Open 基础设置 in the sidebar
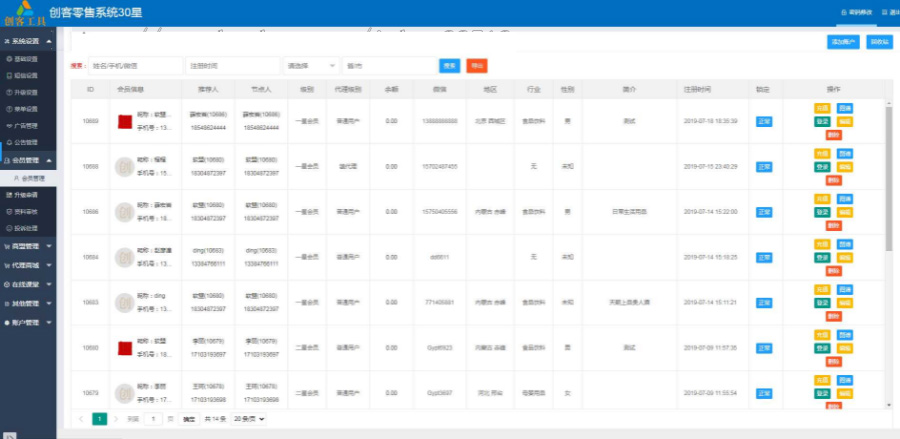This screenshot has height=439, width=900. 28,59
